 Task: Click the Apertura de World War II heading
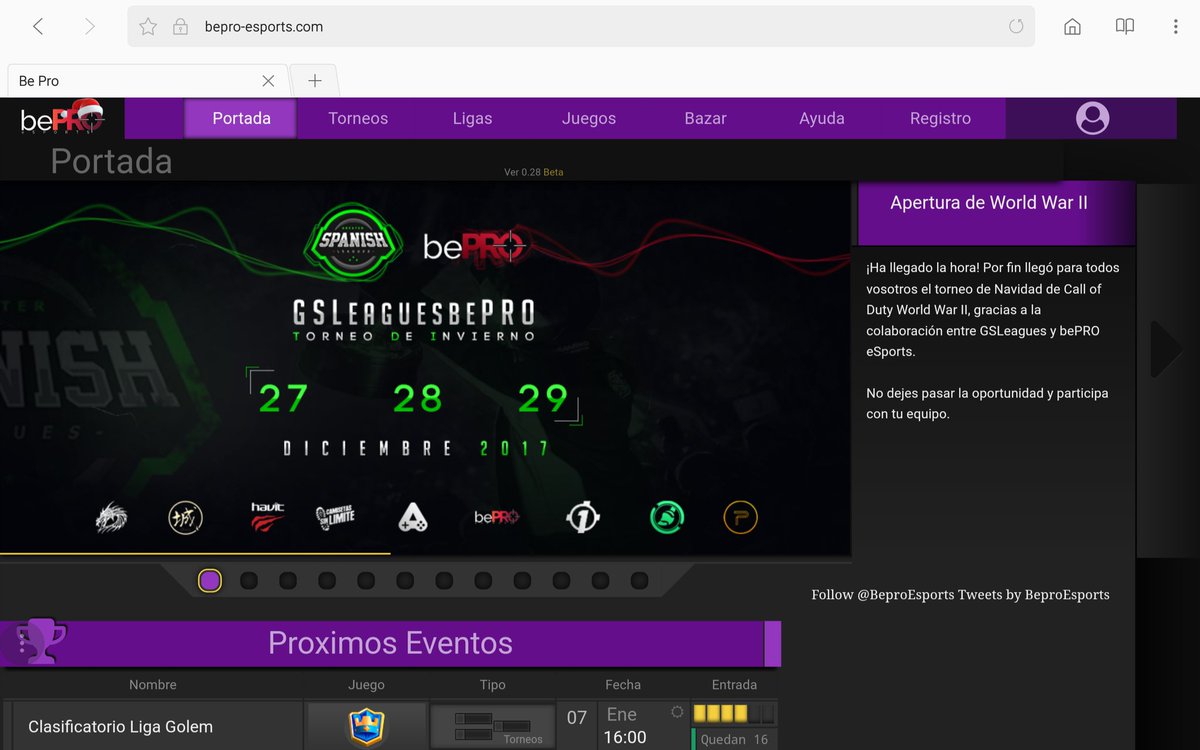coord(989,203)
